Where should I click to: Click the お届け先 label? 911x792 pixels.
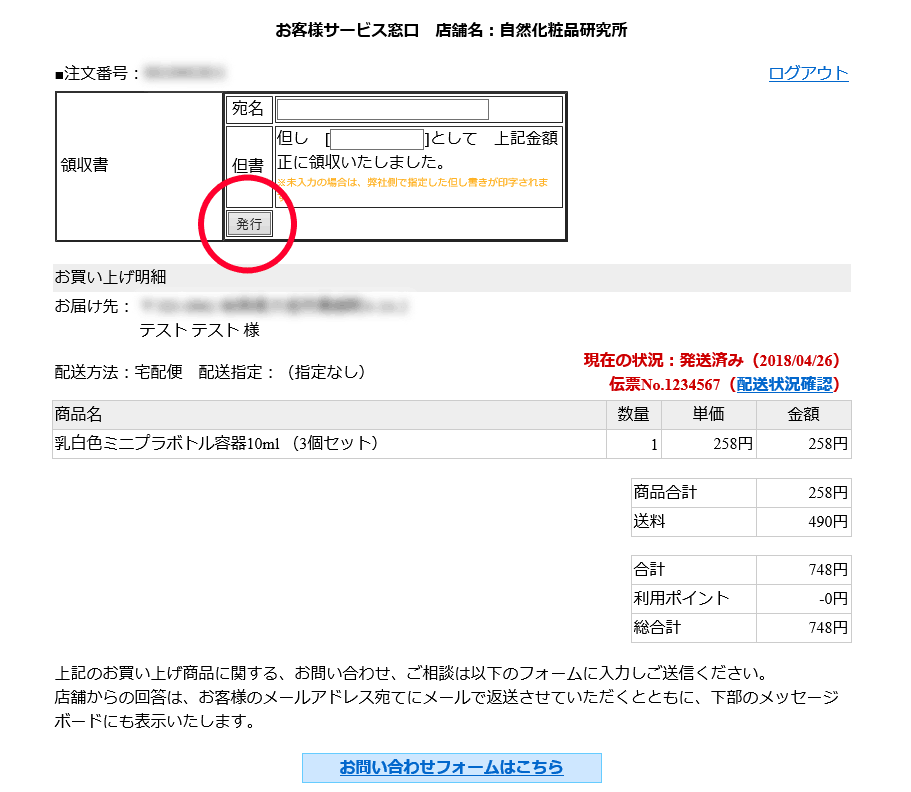[x=93, y=306]
